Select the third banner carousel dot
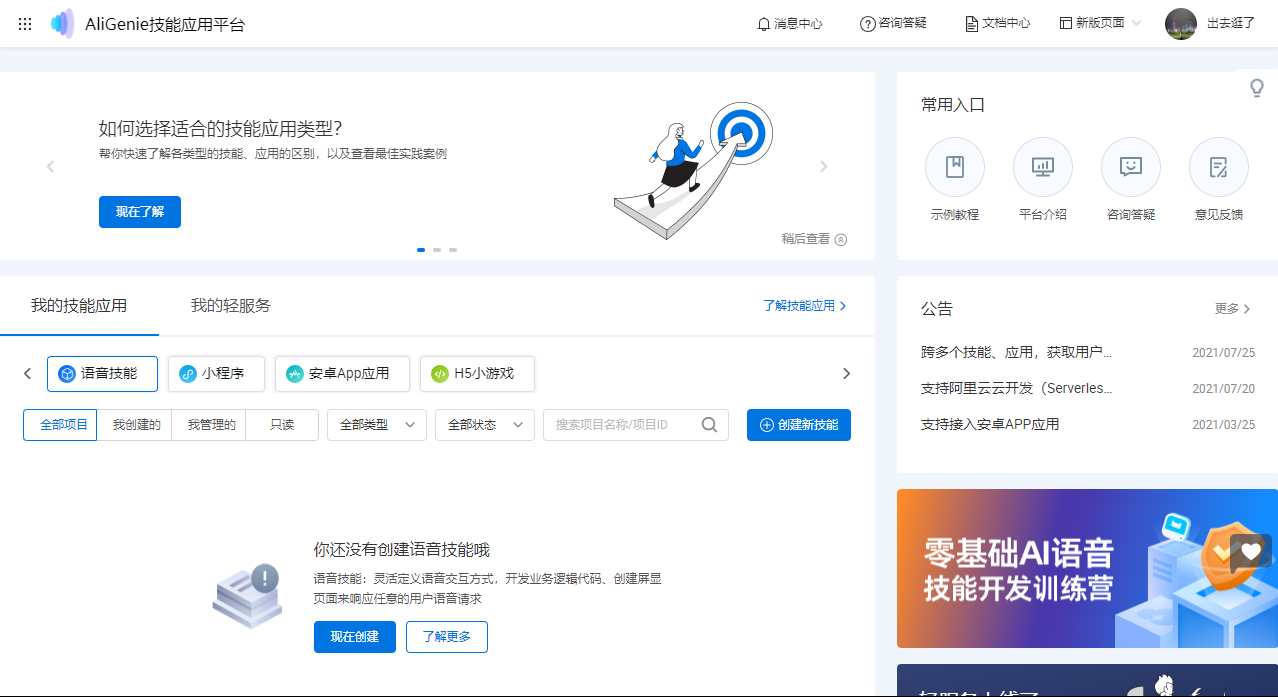The width and height of the screenshot is (1278, 697). pyautogui.click(x=453, y=250)
